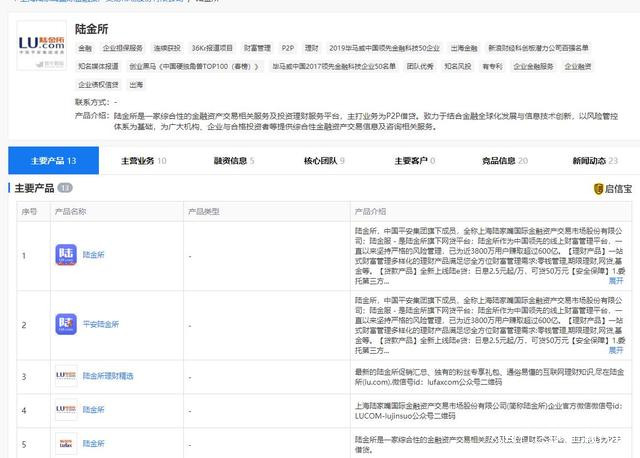Click the blue 陆金所 app icon in row 1
The width and height of the screenshot is (640, 458).
(66, 255)
